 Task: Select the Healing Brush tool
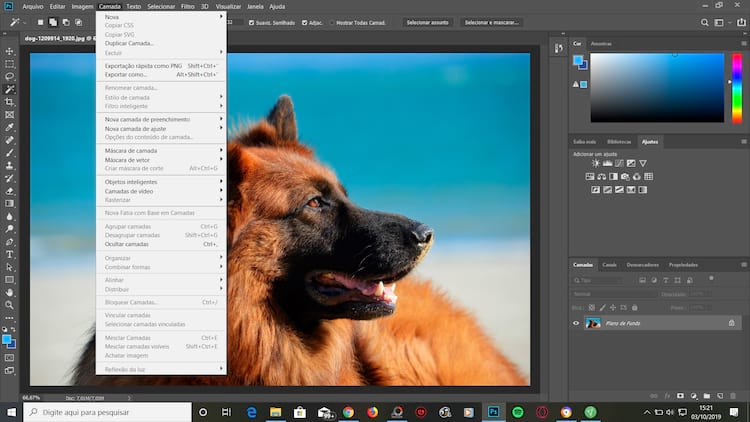pos(10,140)
